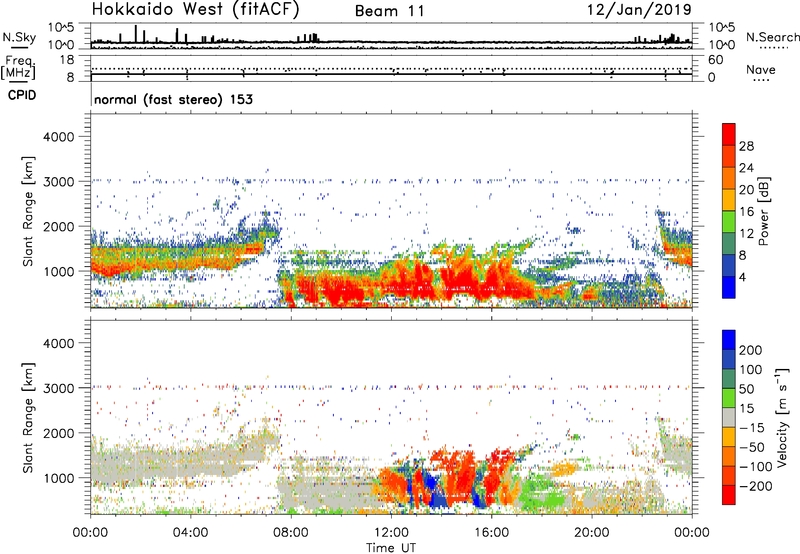Click the "18" frequency axis tick
The height and width of the screenshot is (554, 800).
click(66, 60)
